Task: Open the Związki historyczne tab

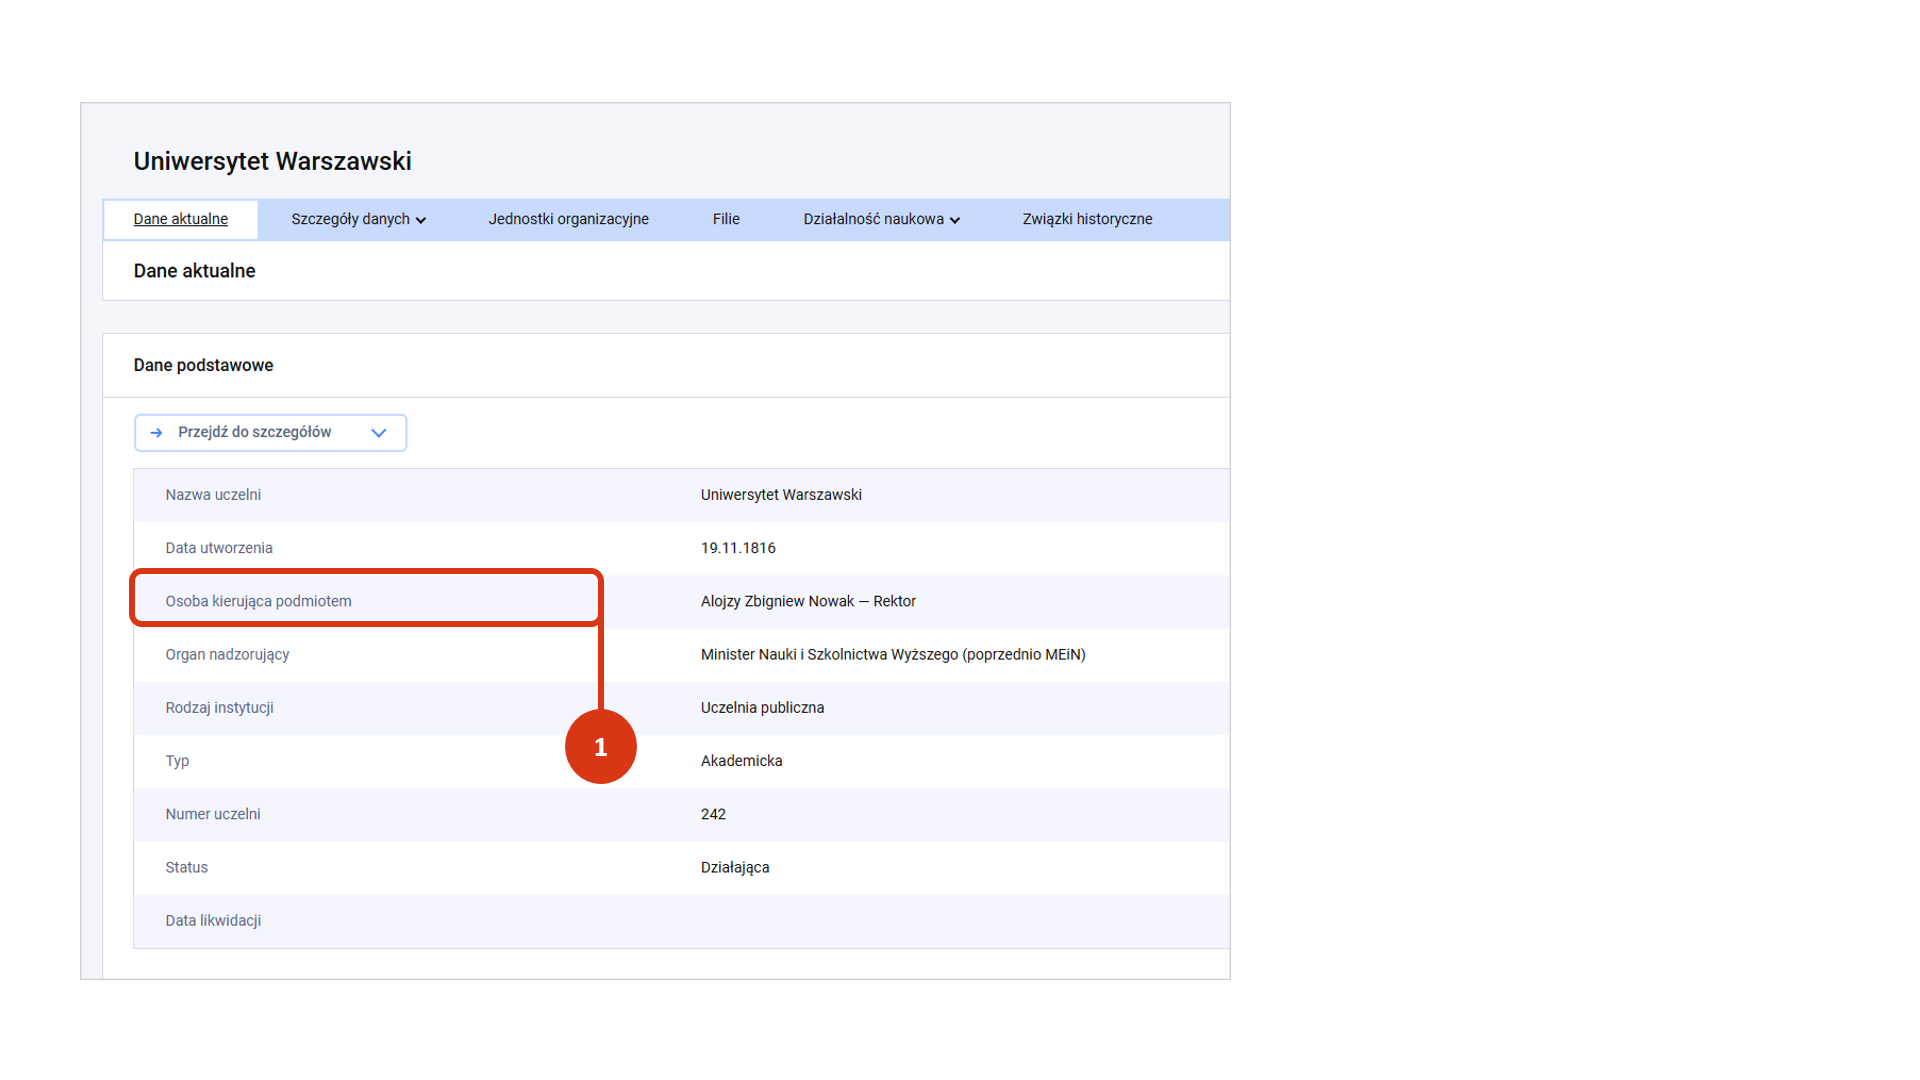Action: [x=1087, y=219]
